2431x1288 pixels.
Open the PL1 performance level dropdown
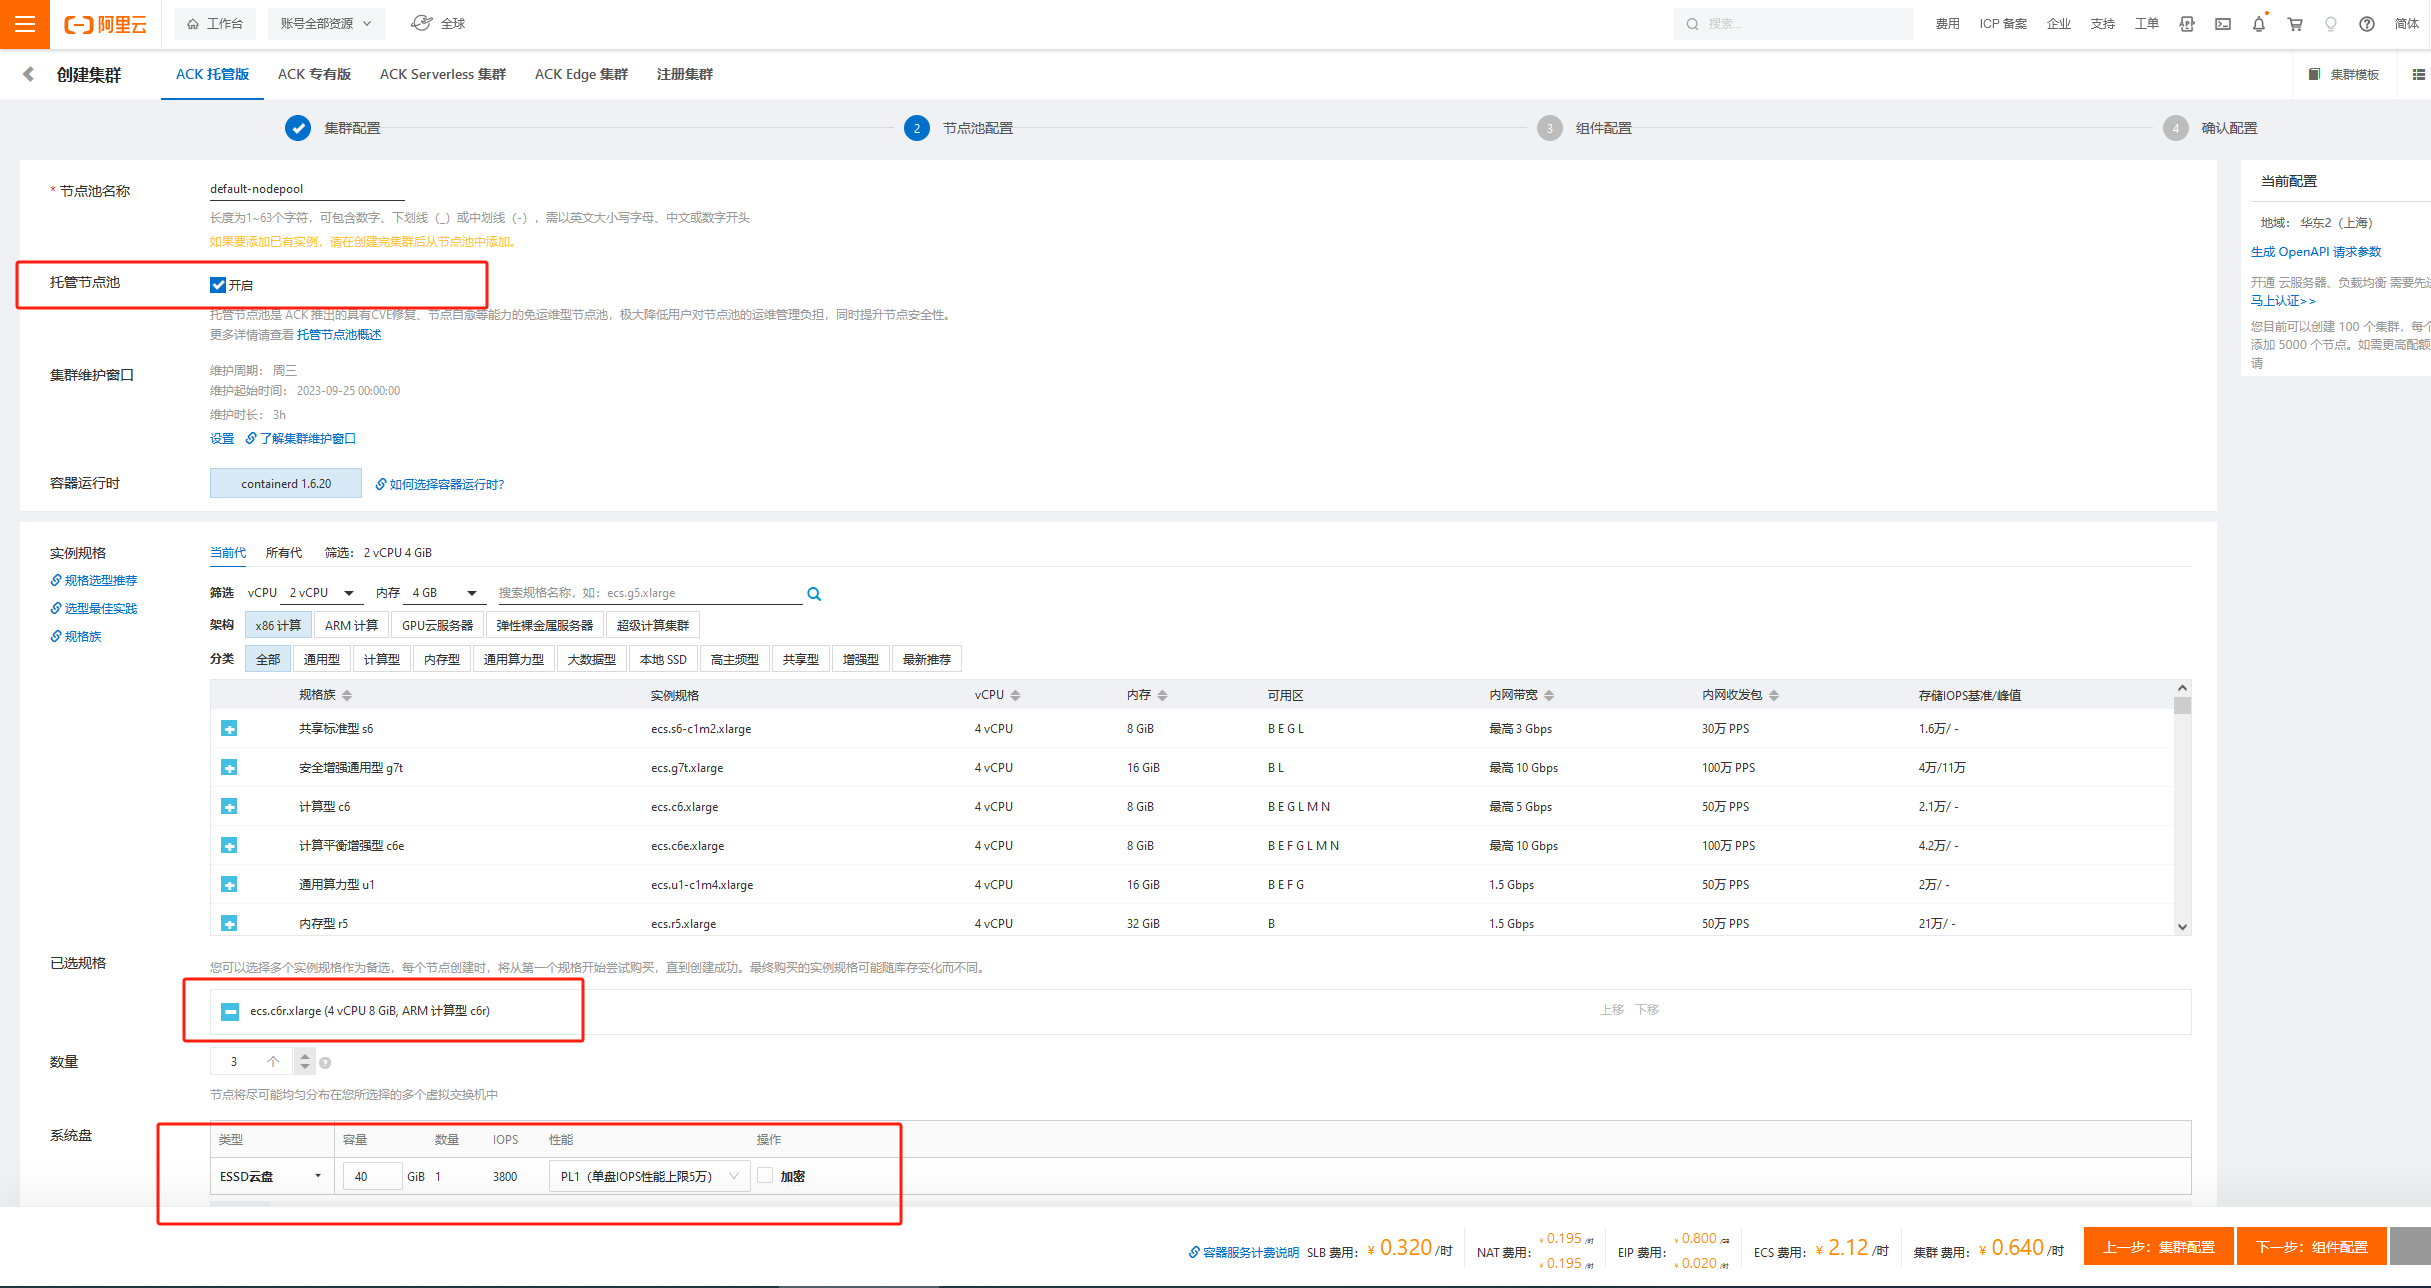point(649,1176)
